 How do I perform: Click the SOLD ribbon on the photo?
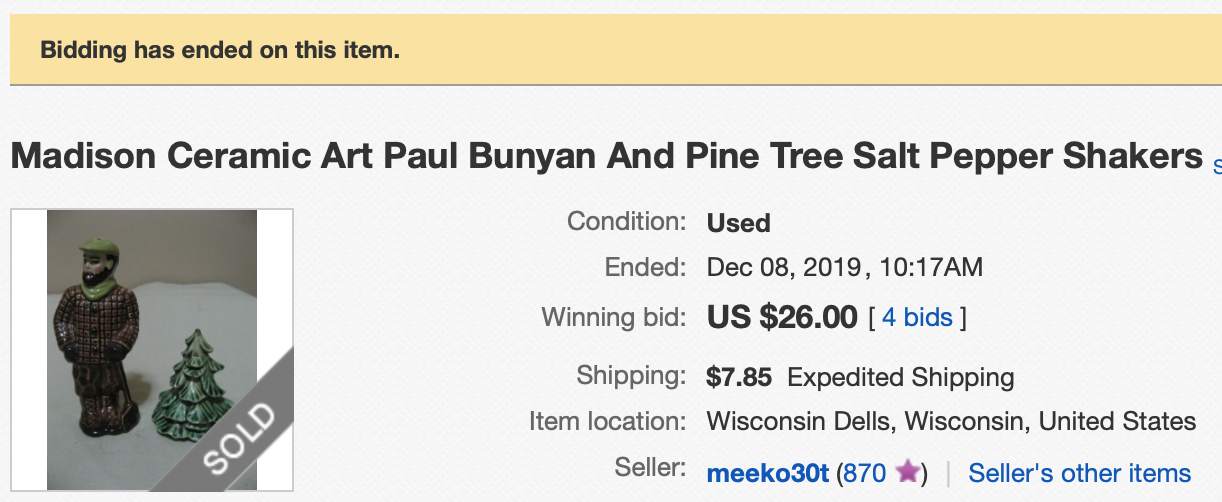tap(239, 425)
